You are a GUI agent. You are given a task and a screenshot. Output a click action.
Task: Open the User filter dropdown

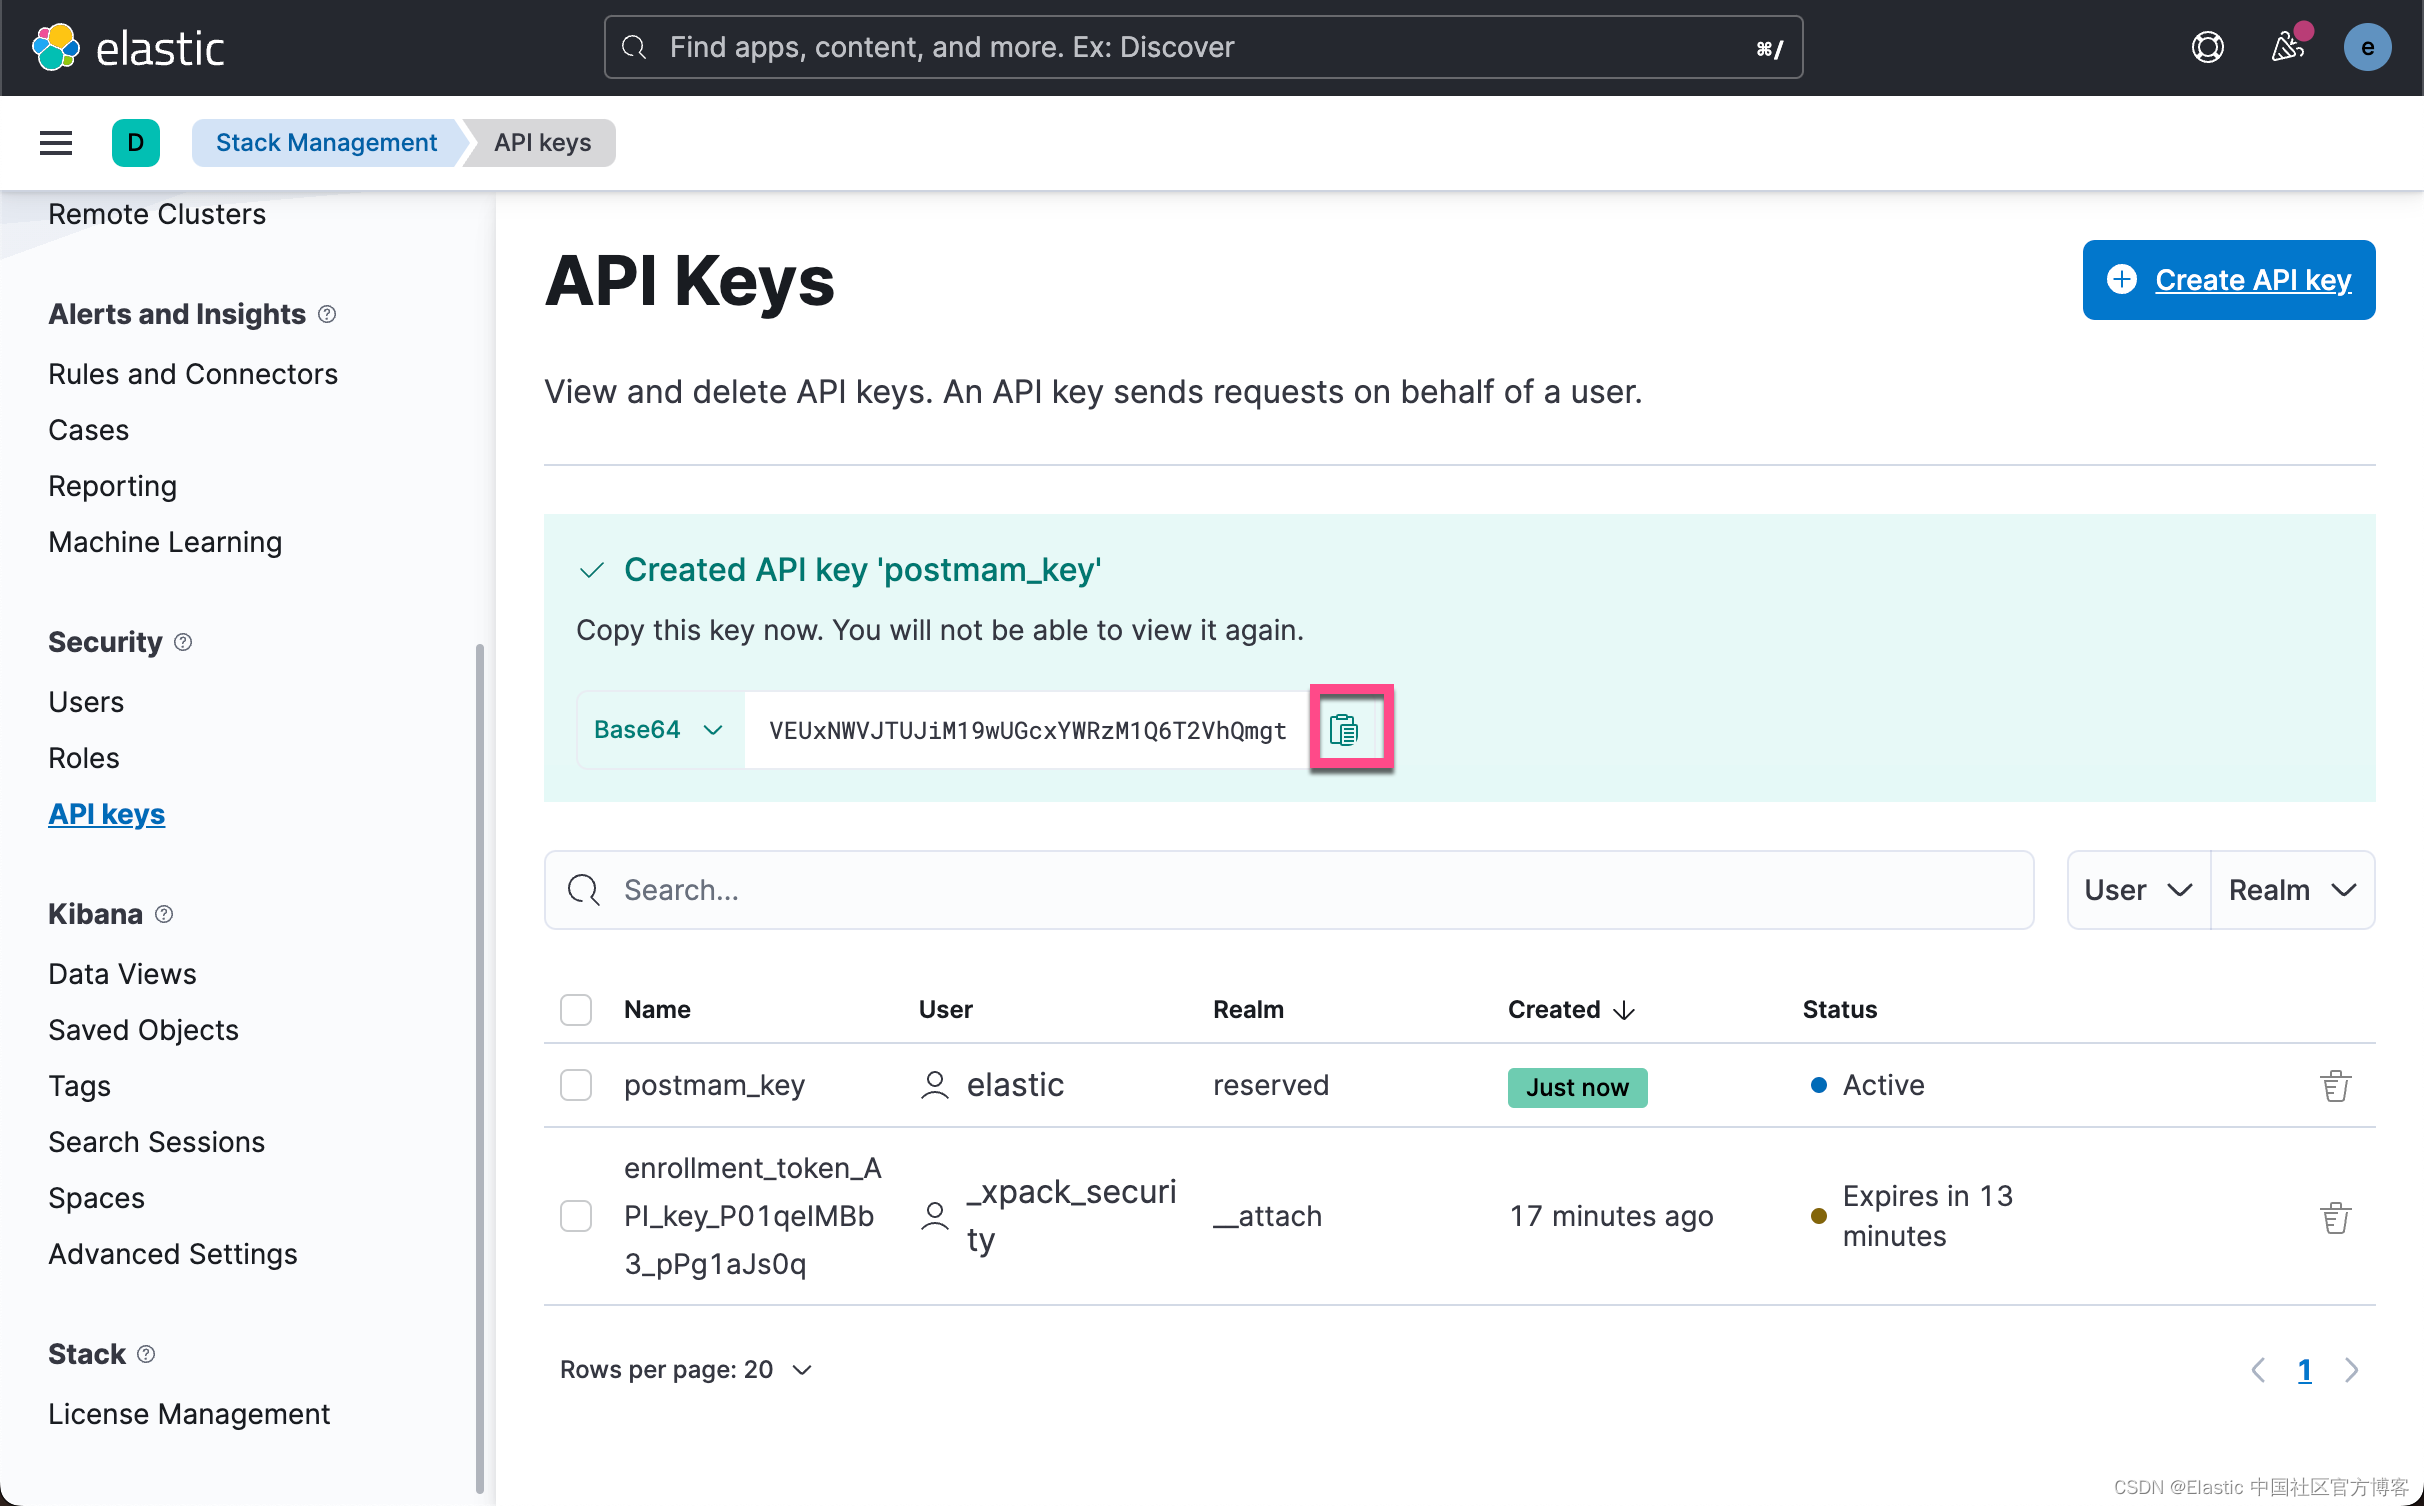[x=2138, y=887]
